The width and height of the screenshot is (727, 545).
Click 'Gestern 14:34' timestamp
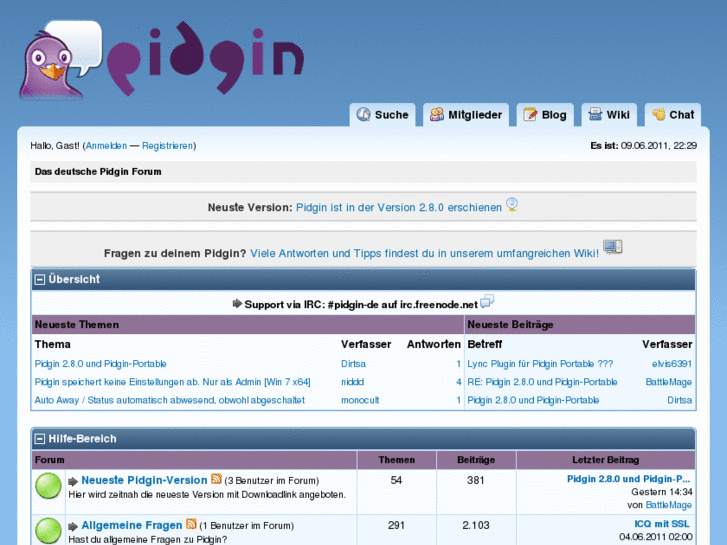(662, 492)
